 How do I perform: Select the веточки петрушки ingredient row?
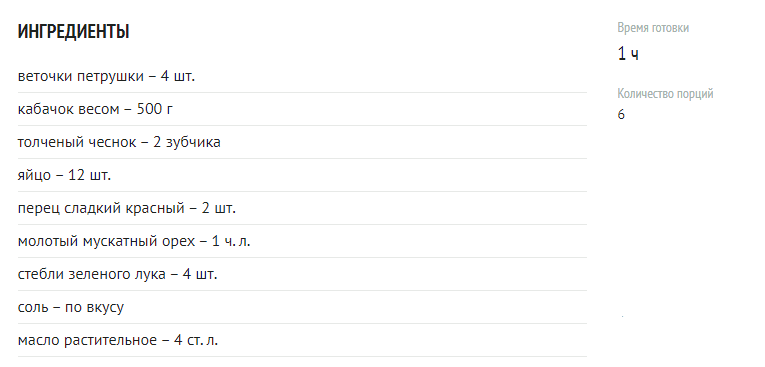click(302, 76)
